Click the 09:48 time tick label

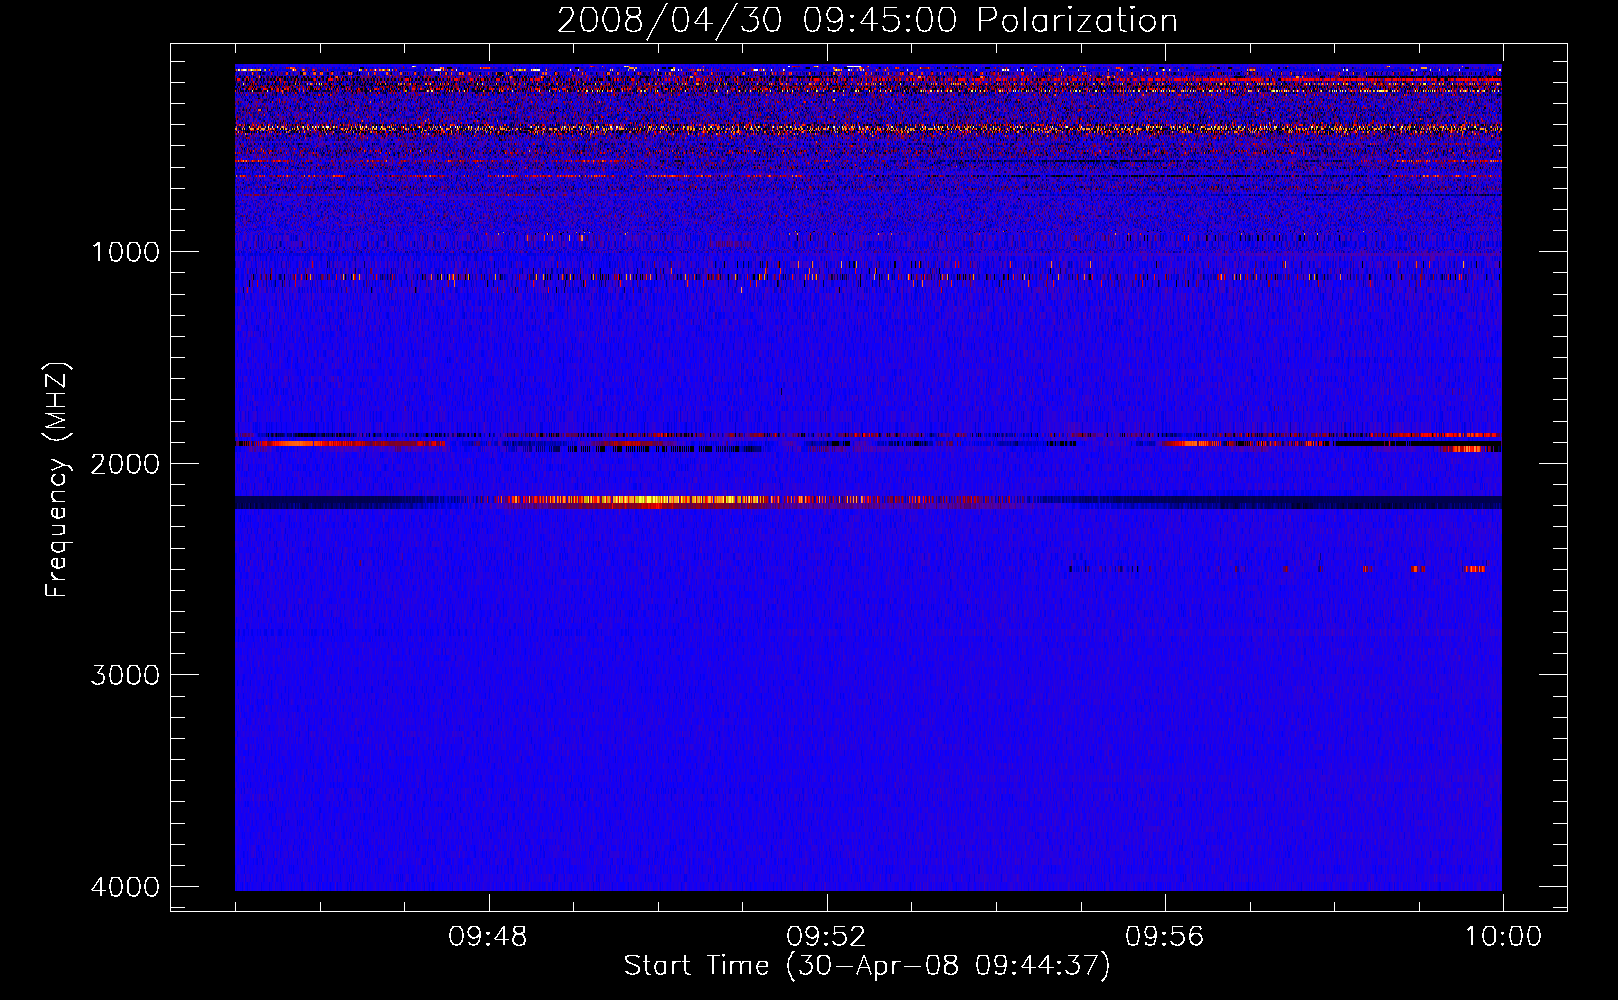click(489, 937)
